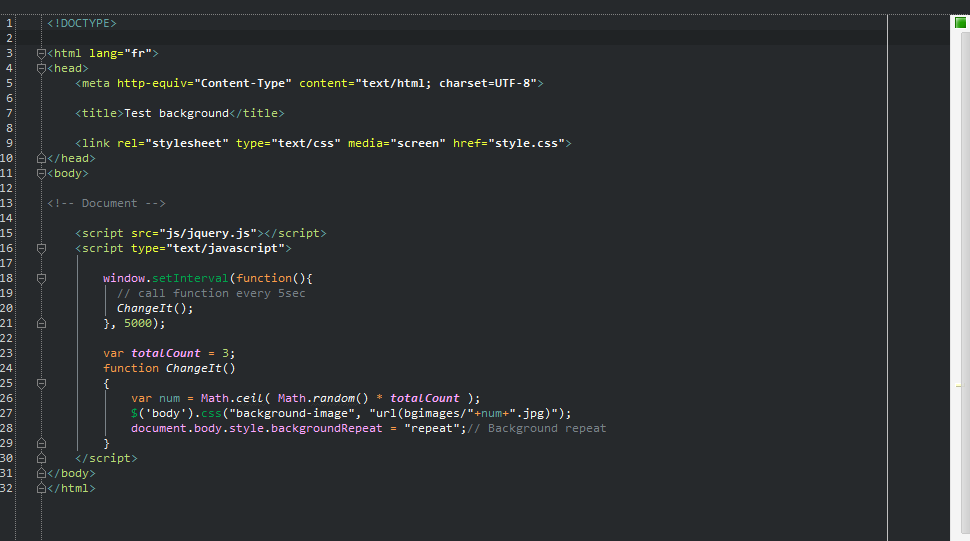The height and width of the screenshot is (541, 970).
Task: Click the setInterval method name
Action: tap(190, 278)
